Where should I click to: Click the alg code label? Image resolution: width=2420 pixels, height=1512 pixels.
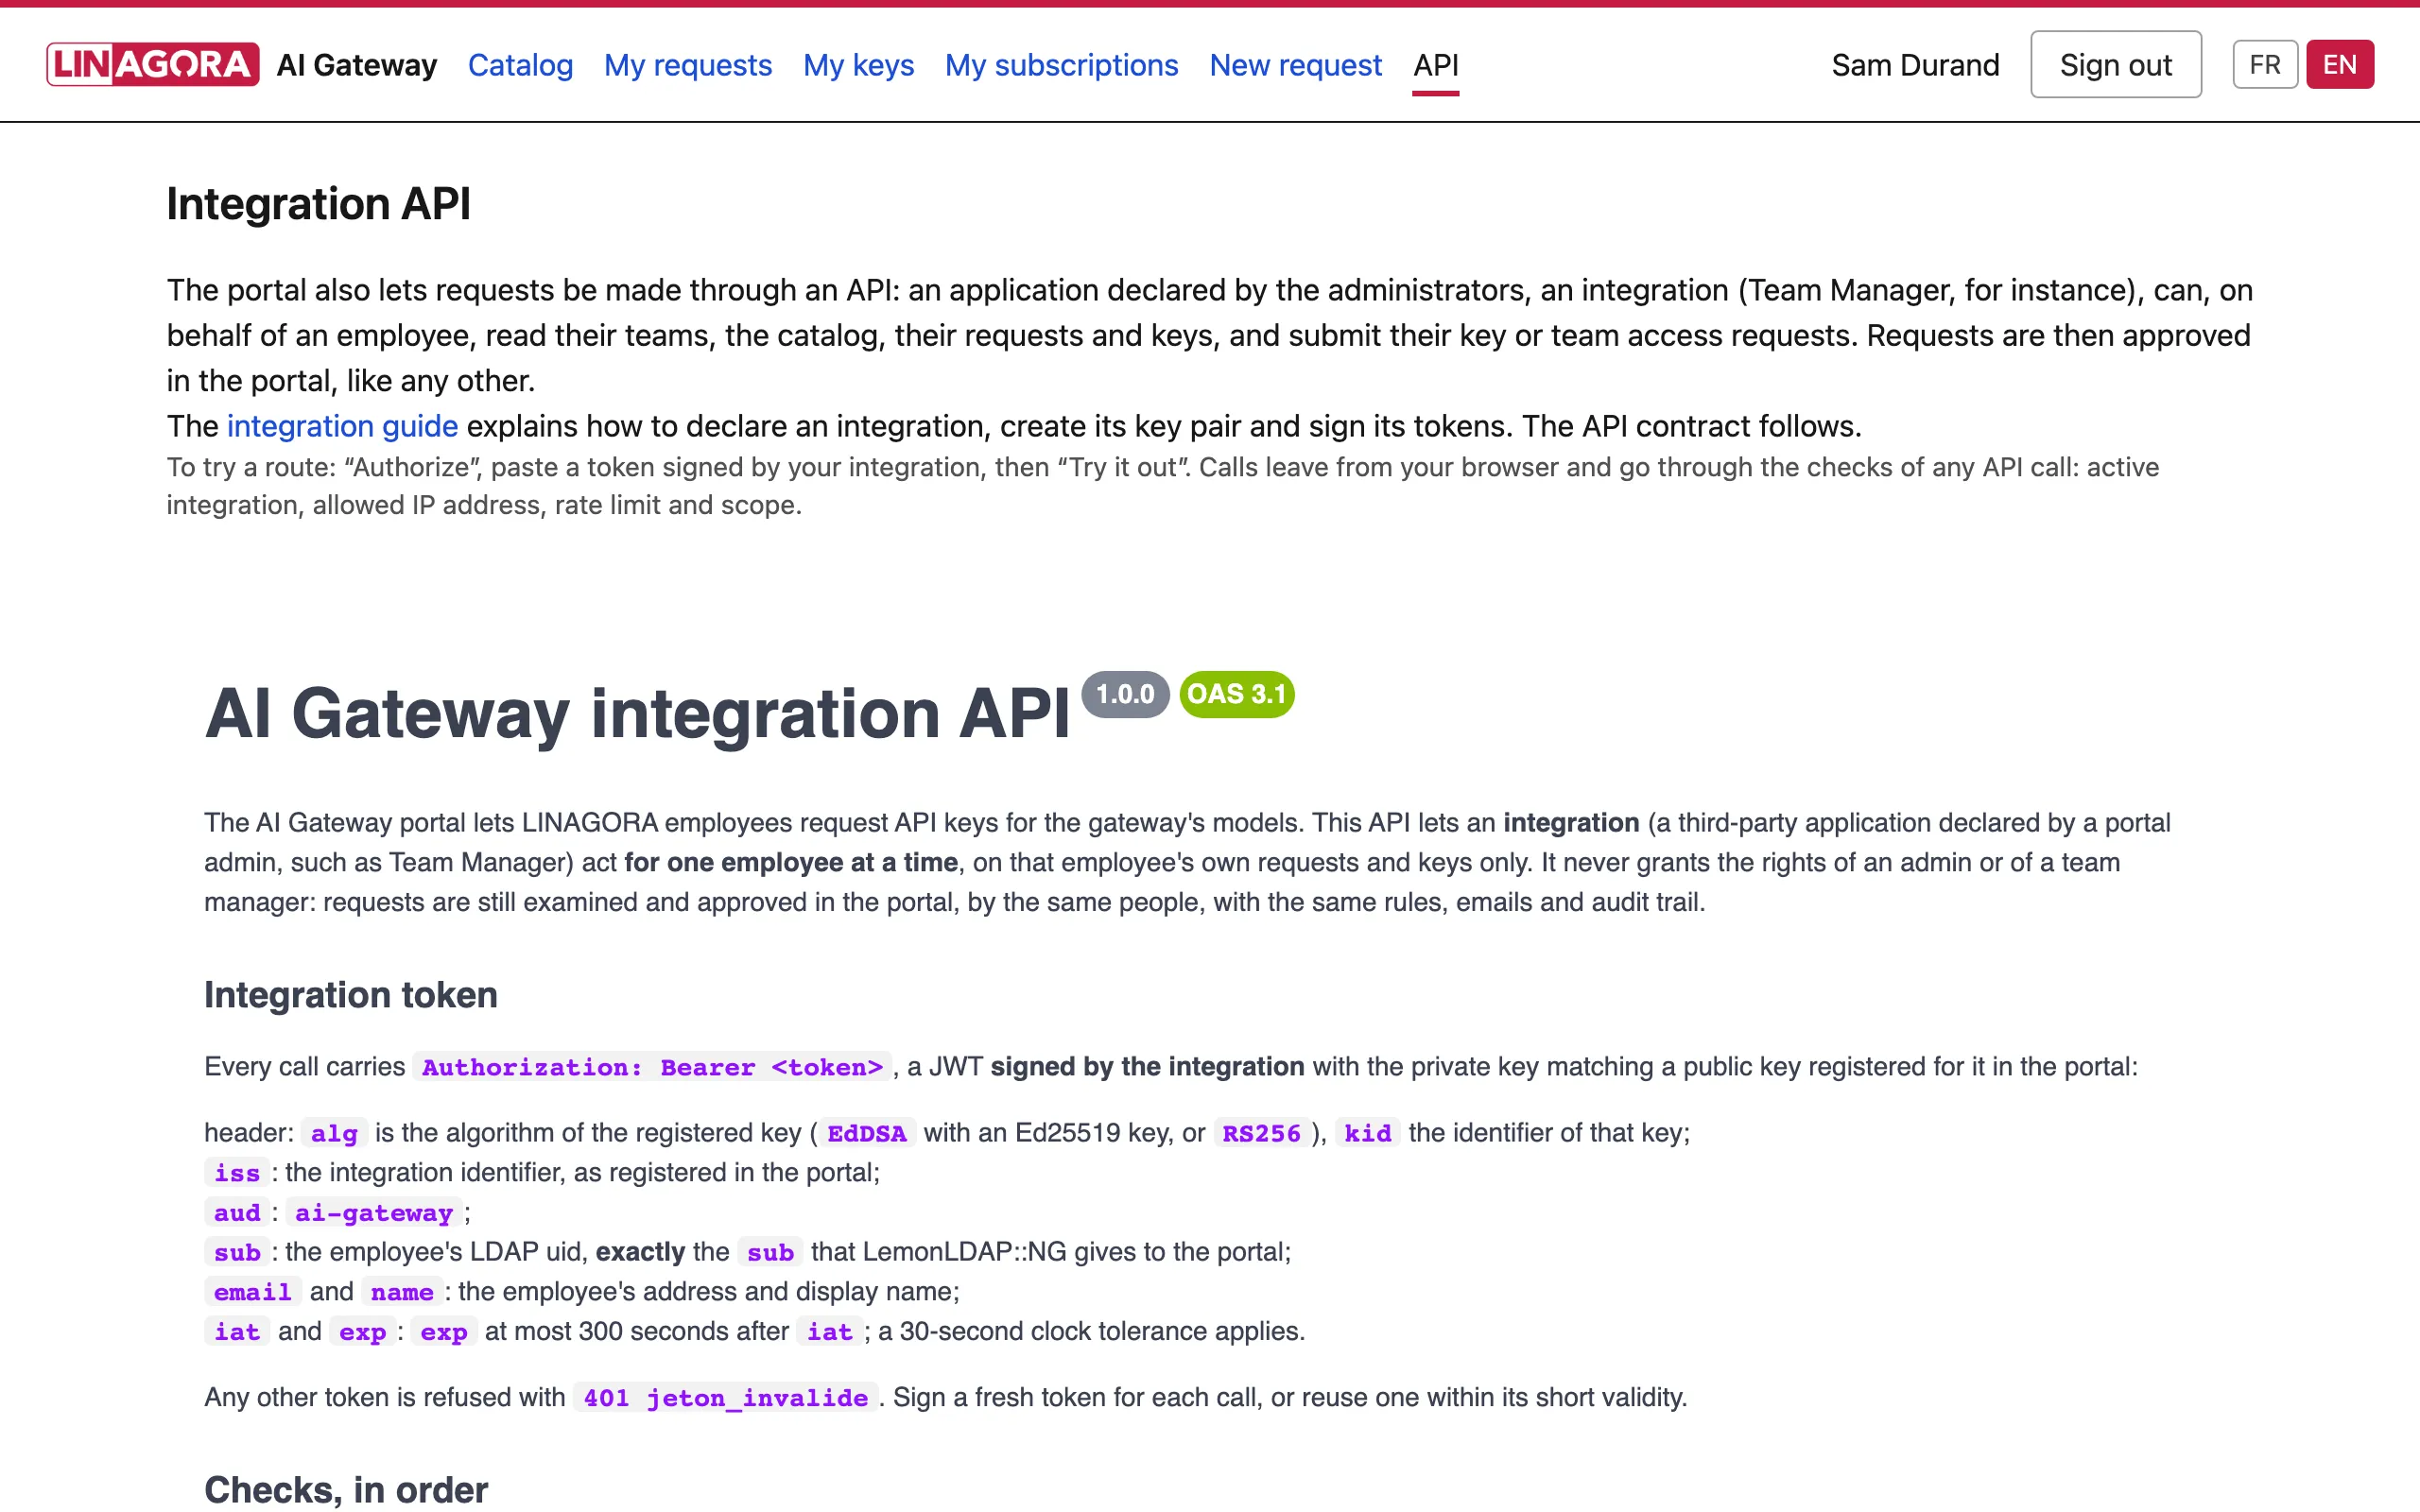(x=334, y=1133)
